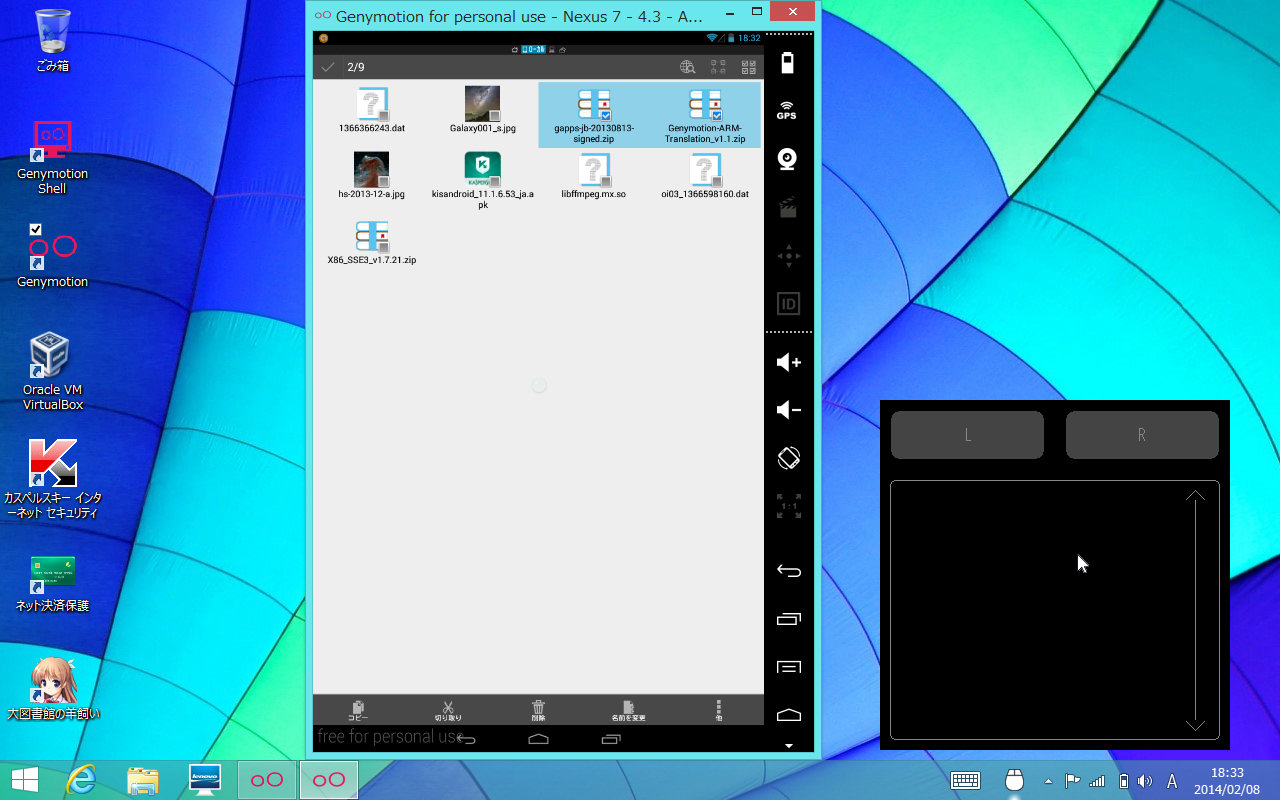Screen dimensions: 1280x800
Task: Click the Genymotion volume down button
Action: [788, 410]
